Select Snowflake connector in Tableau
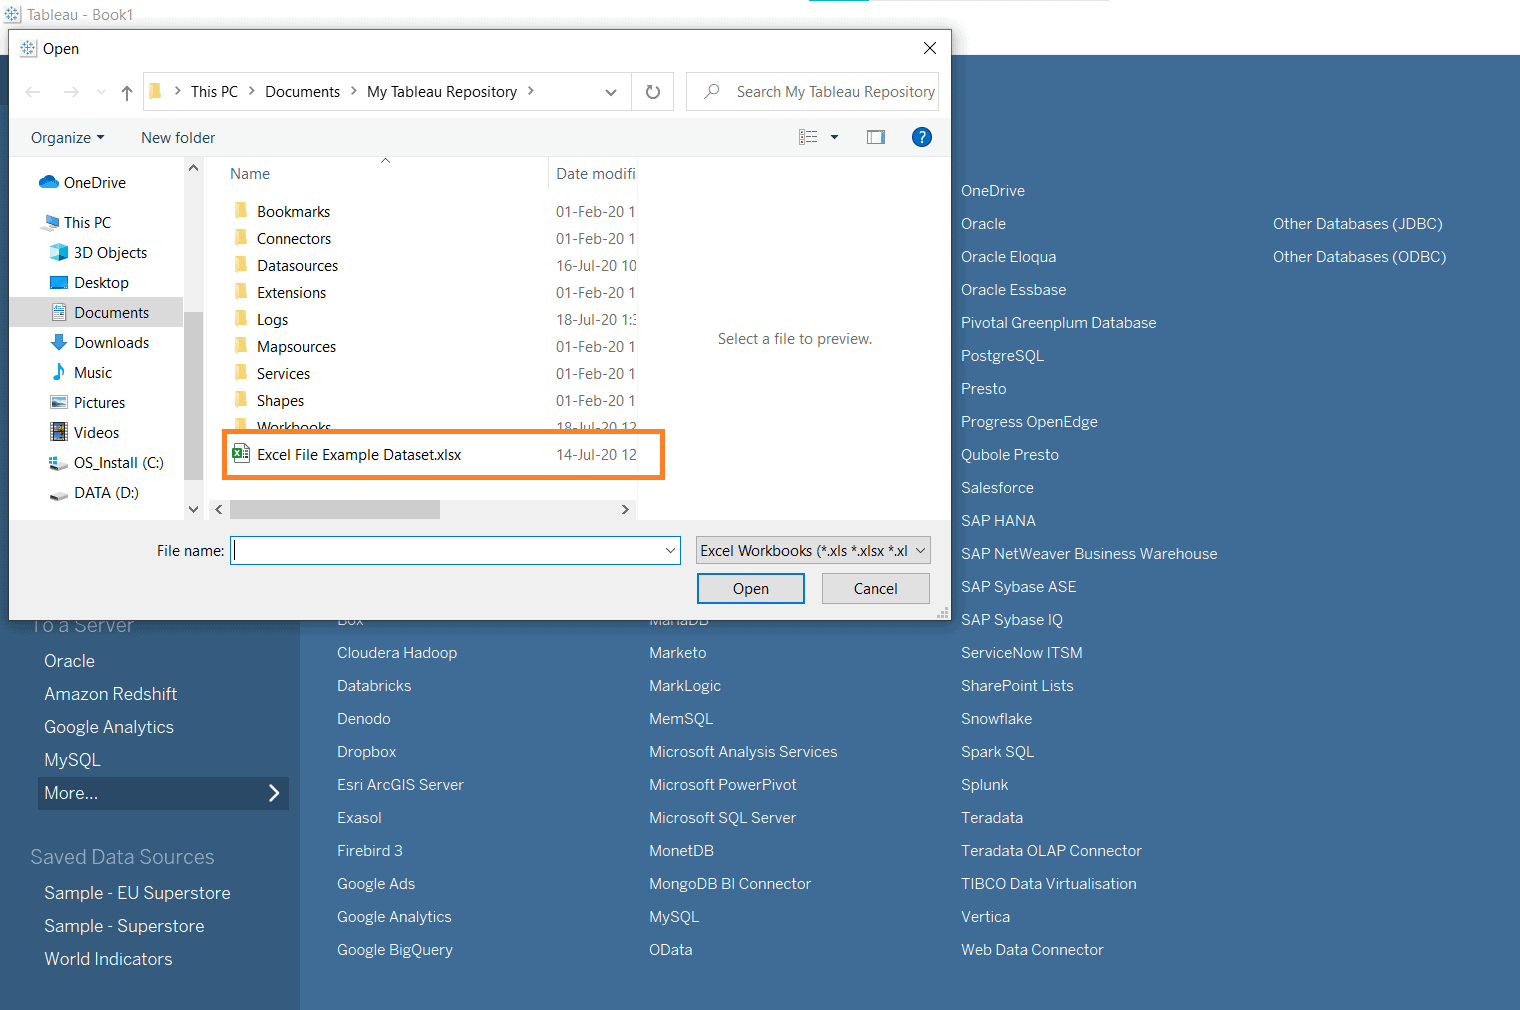This screenshot has height=1010, width=1520. coord(996,718)
